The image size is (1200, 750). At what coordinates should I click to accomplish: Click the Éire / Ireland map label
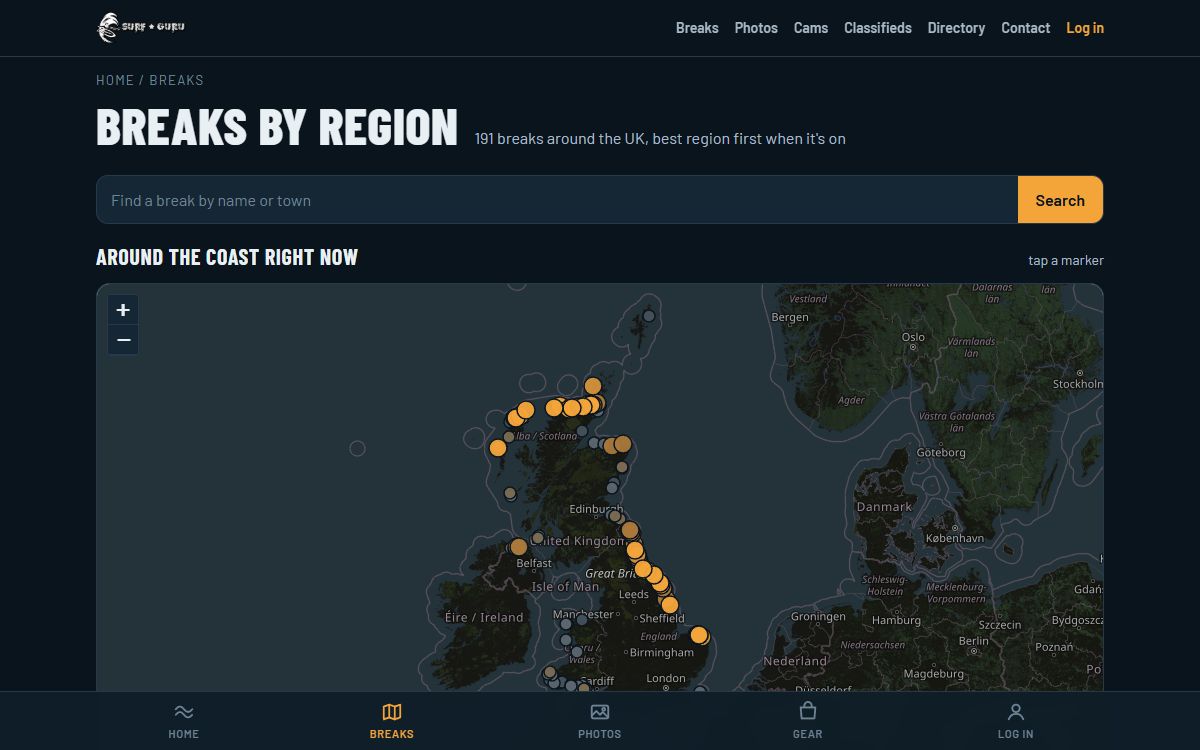click(x=484, y=618)
